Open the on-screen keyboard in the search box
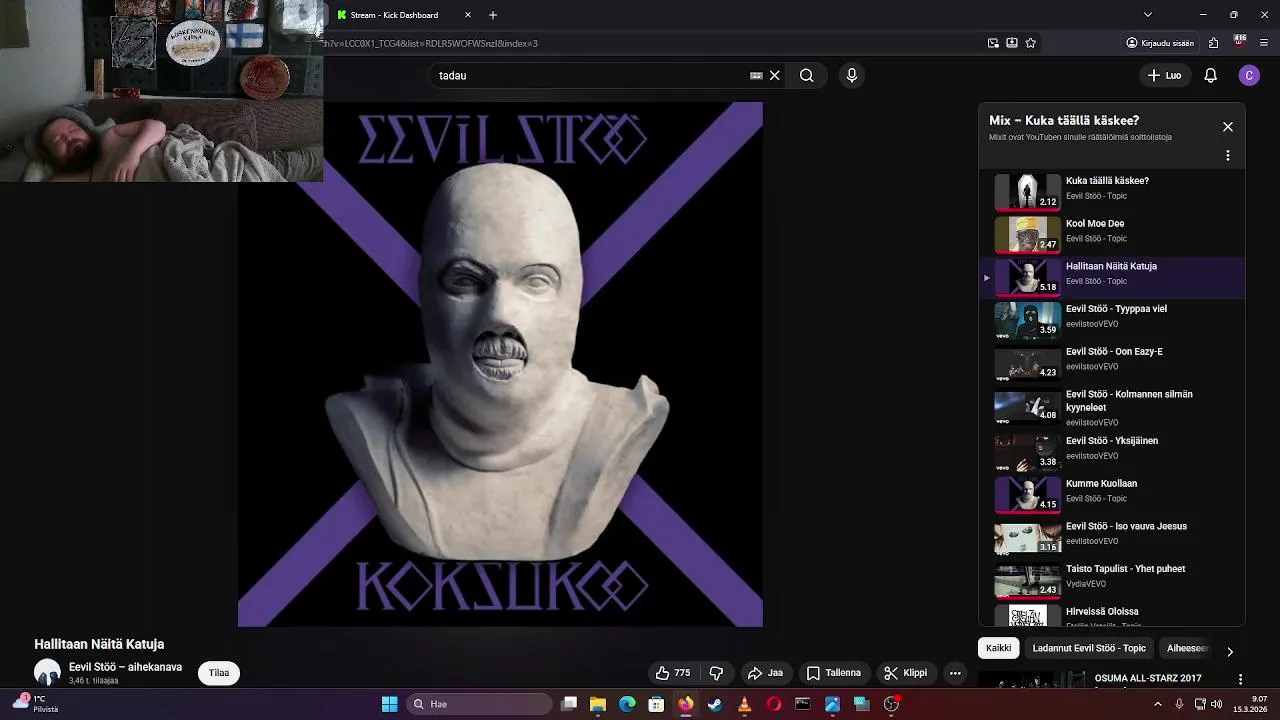This screenshot has width=1280, height=720. 756,75
